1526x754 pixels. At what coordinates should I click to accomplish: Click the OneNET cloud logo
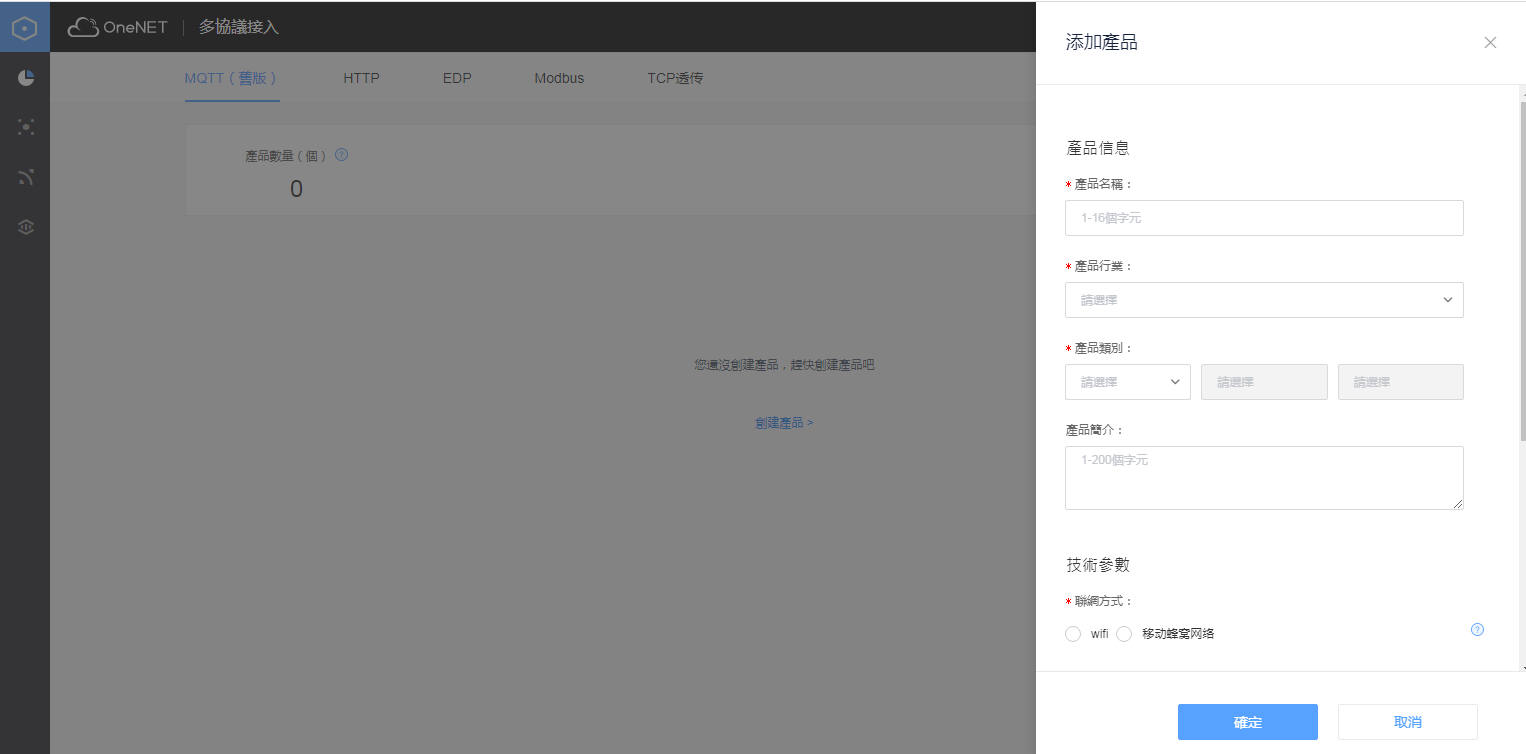click(117, 28)
